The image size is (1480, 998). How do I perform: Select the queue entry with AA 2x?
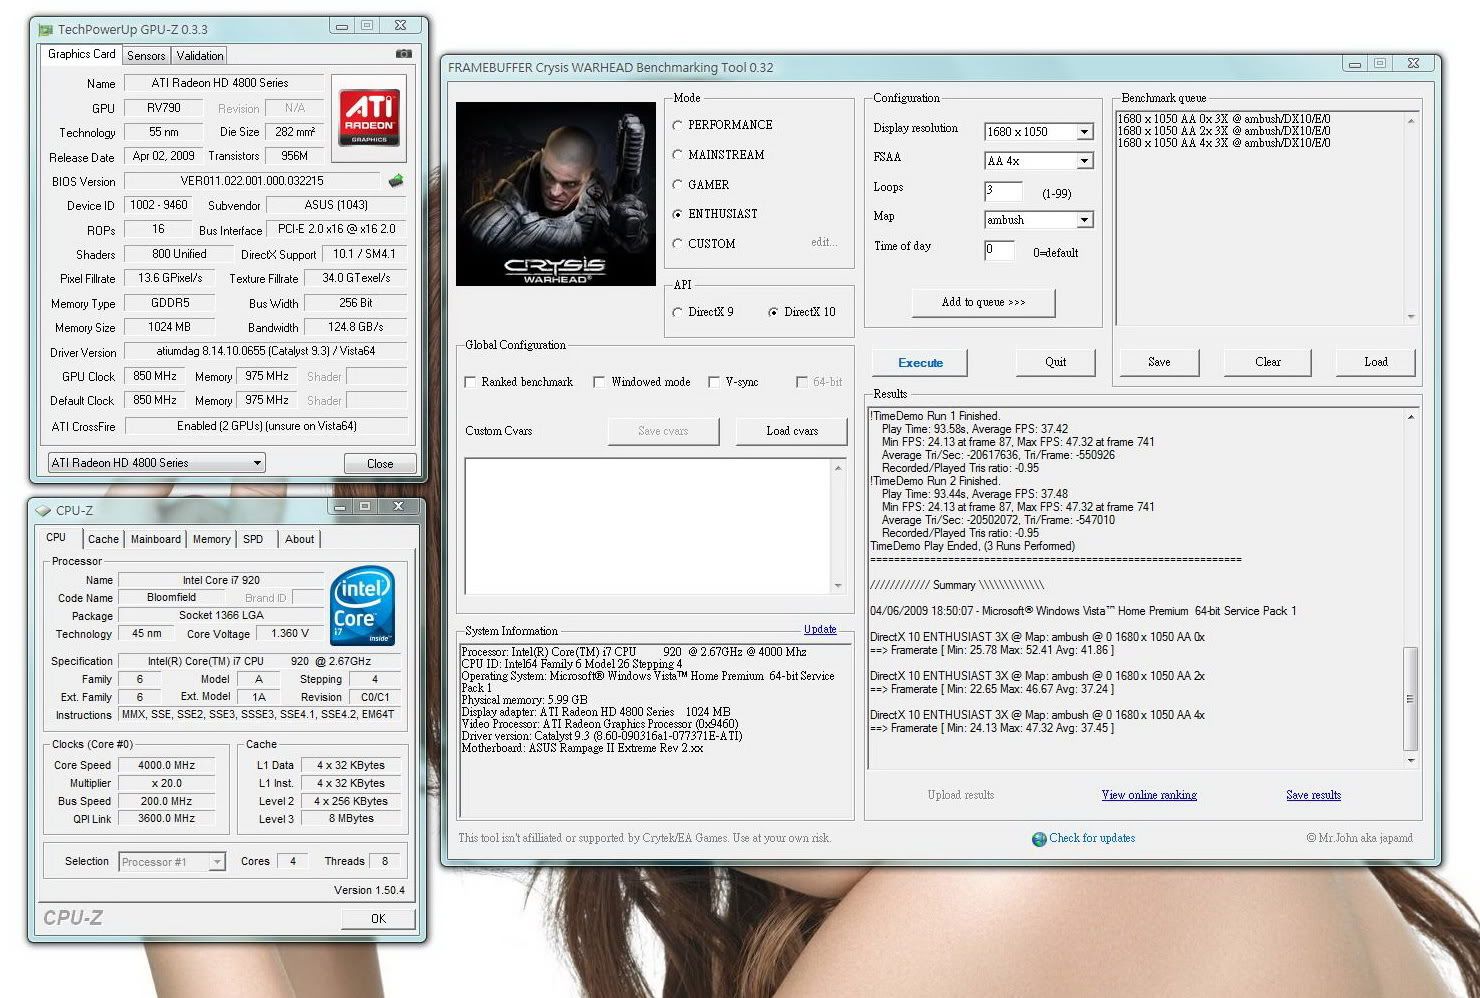click(x=1223, y=131)
